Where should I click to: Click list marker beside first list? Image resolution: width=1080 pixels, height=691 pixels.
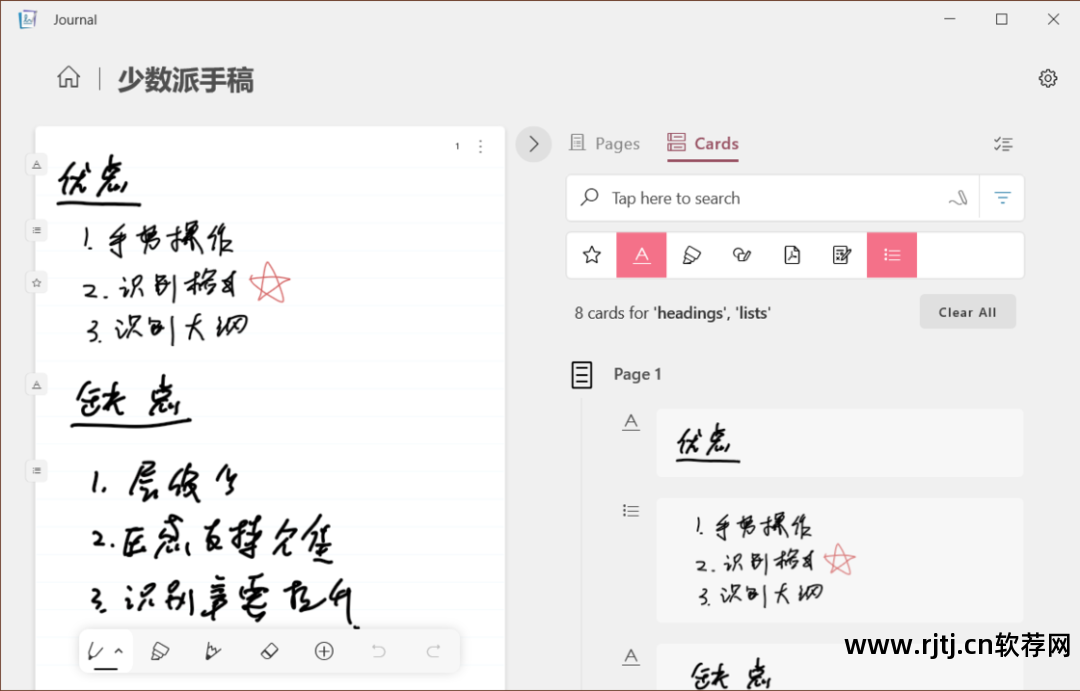coord(37,229)
